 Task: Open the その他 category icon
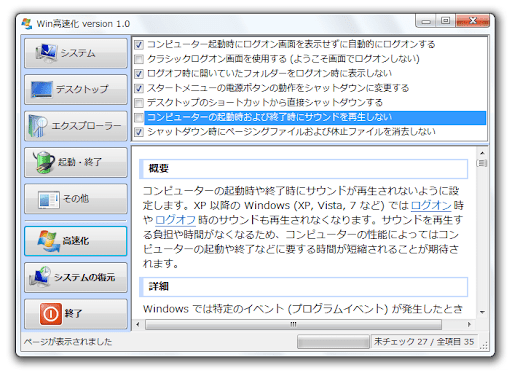pos(49,199)
